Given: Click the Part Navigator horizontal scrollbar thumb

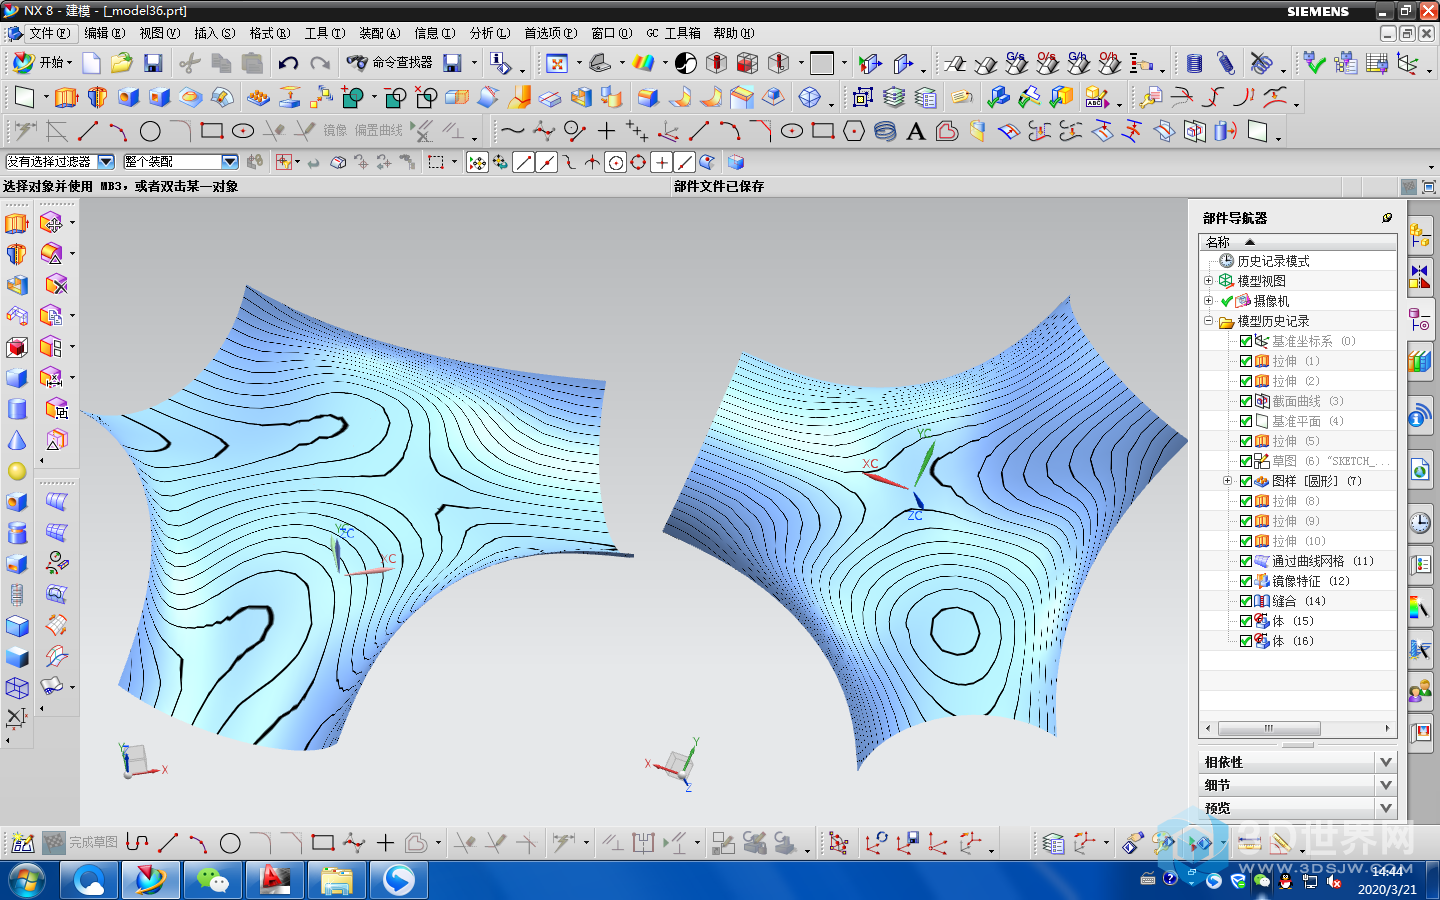Looking at the screenshot, I should (x=1269, y=728).
